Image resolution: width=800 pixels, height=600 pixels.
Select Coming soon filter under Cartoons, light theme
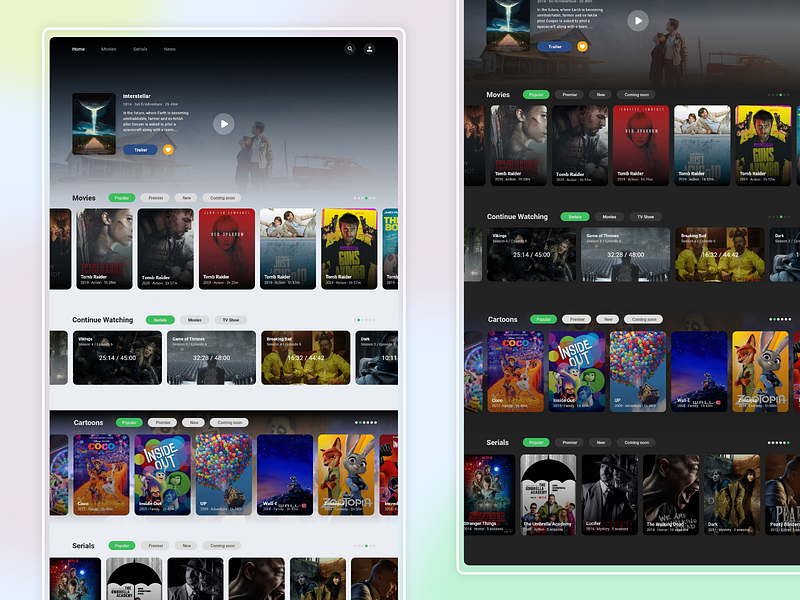tap(230, 422)
